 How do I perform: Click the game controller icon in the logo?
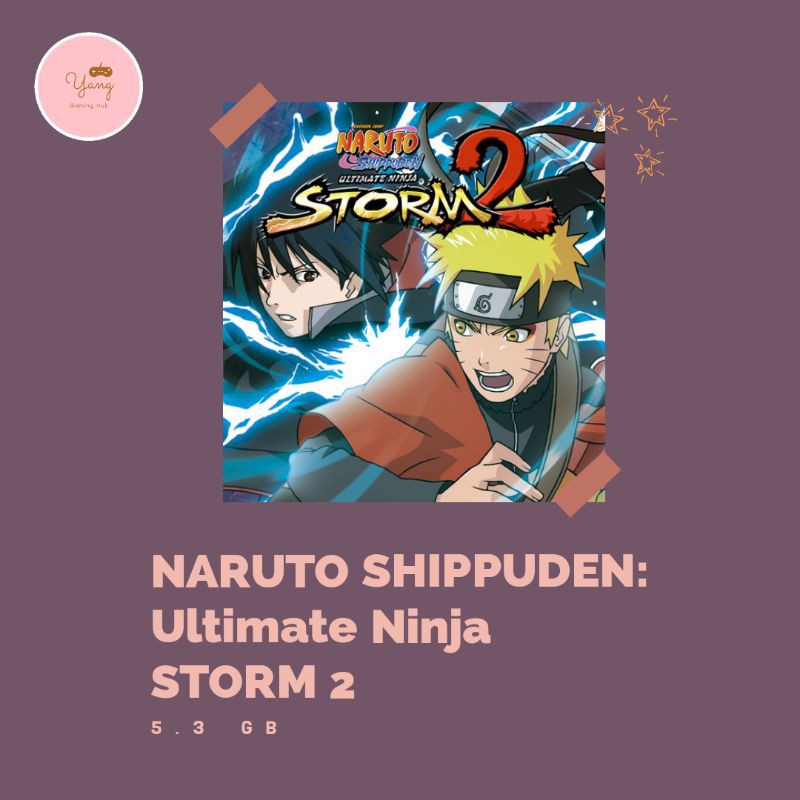100,71
